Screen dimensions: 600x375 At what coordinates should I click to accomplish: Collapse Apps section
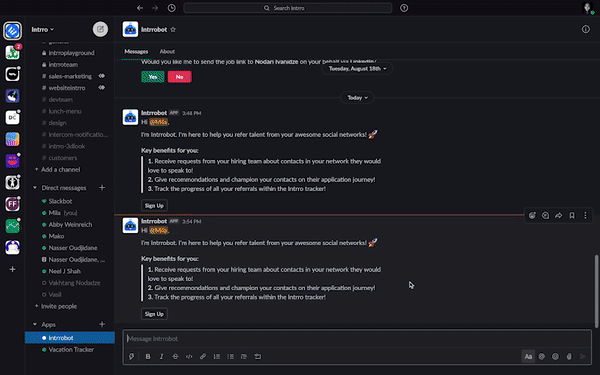35,324
